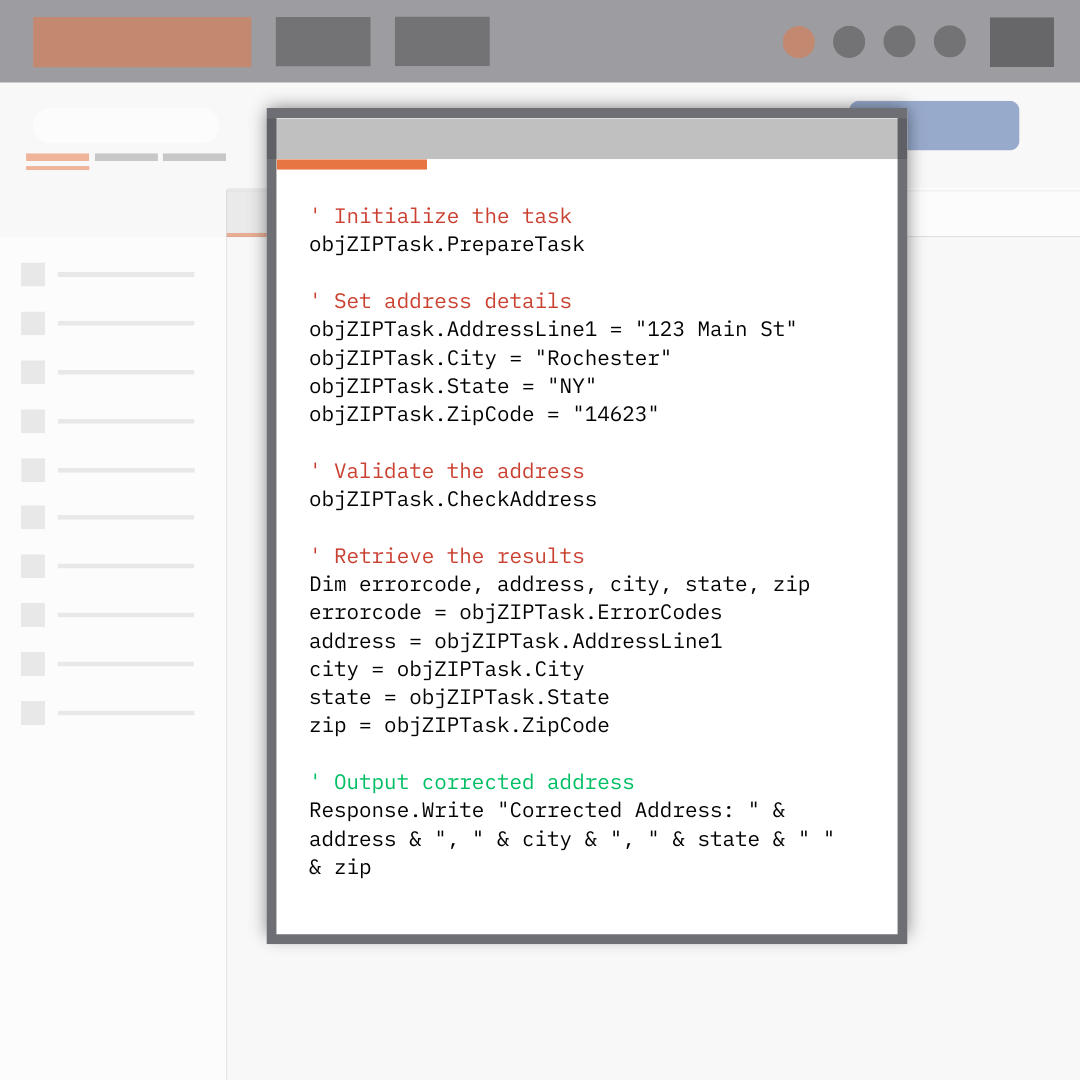
Task: Click the last sidebar square icon
Action: pyautogui.click(x=33, y=713)
